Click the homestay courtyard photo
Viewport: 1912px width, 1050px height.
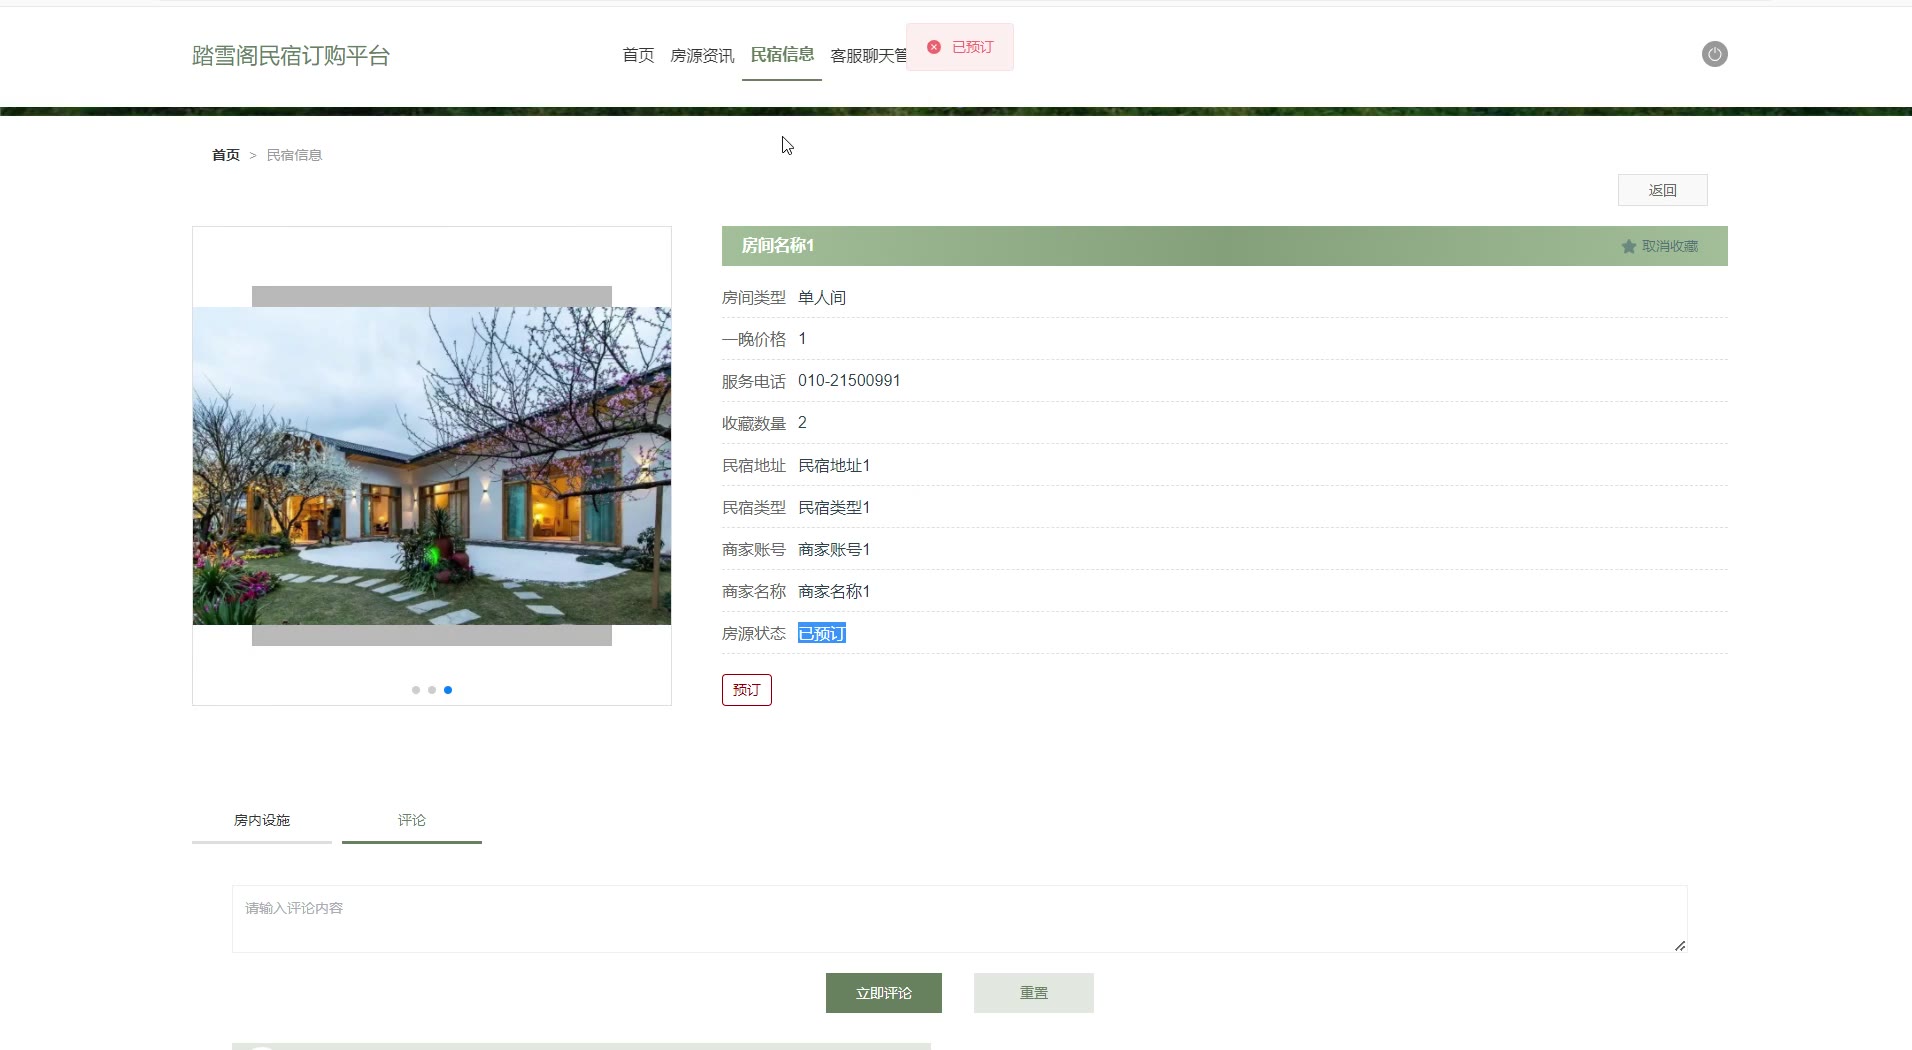(432, 466)
